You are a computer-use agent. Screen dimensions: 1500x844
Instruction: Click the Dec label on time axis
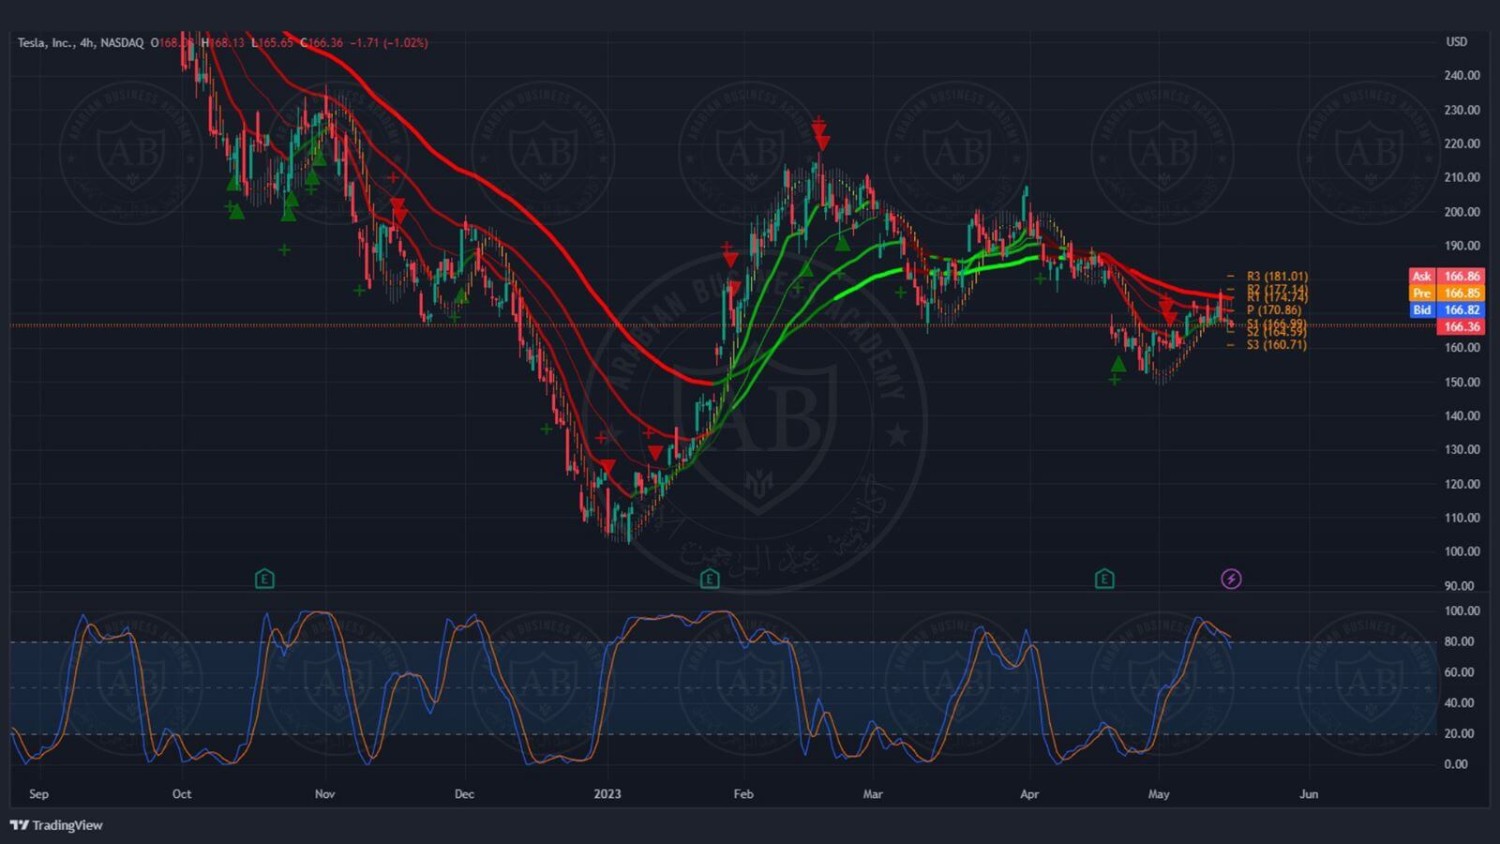click(464, 794)
